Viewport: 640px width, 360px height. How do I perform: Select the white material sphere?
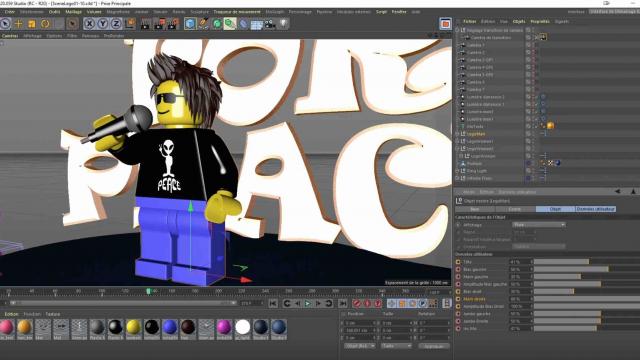point(242,327)
